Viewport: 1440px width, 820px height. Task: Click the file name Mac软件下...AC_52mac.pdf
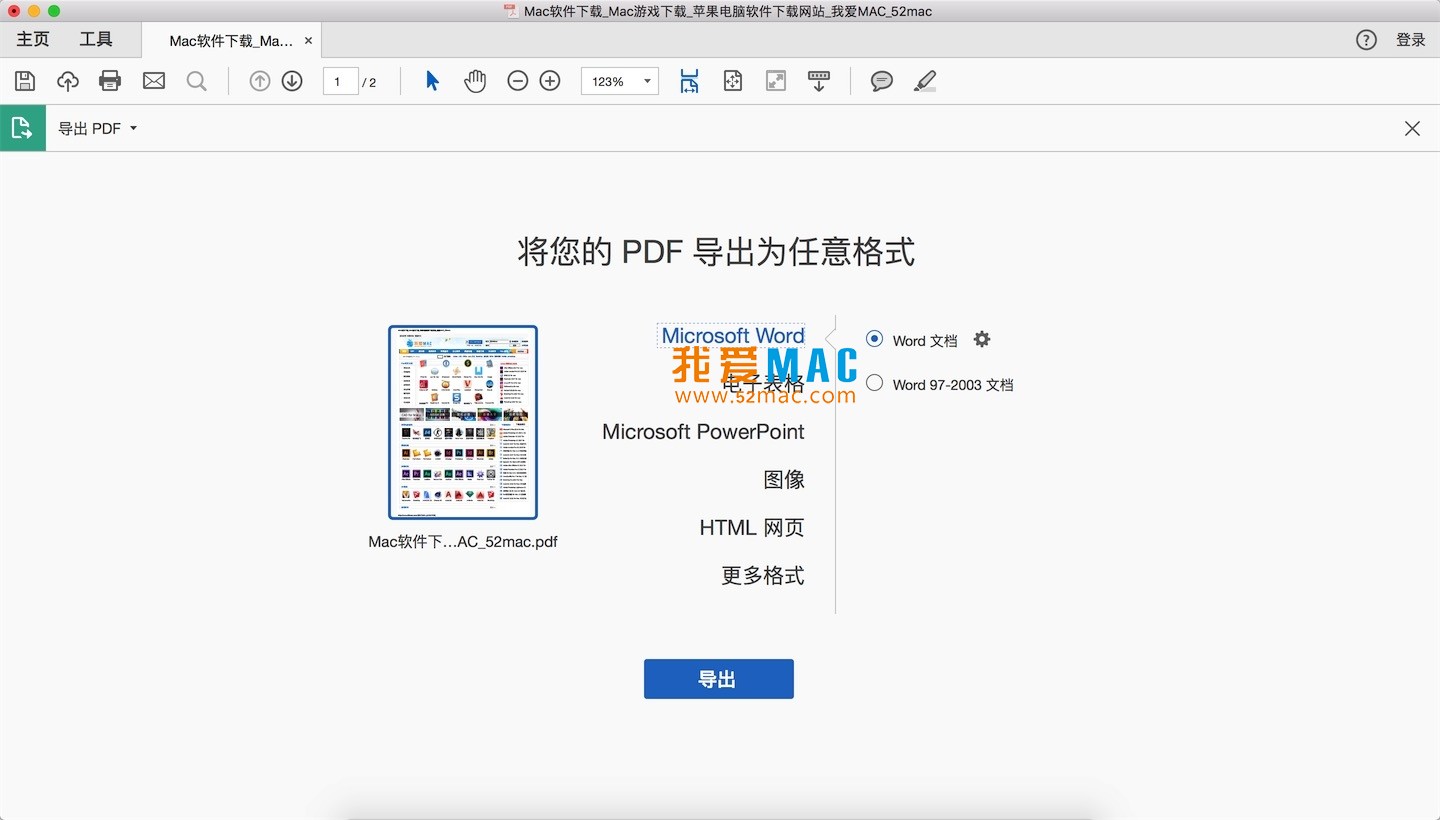coord(463,542)
